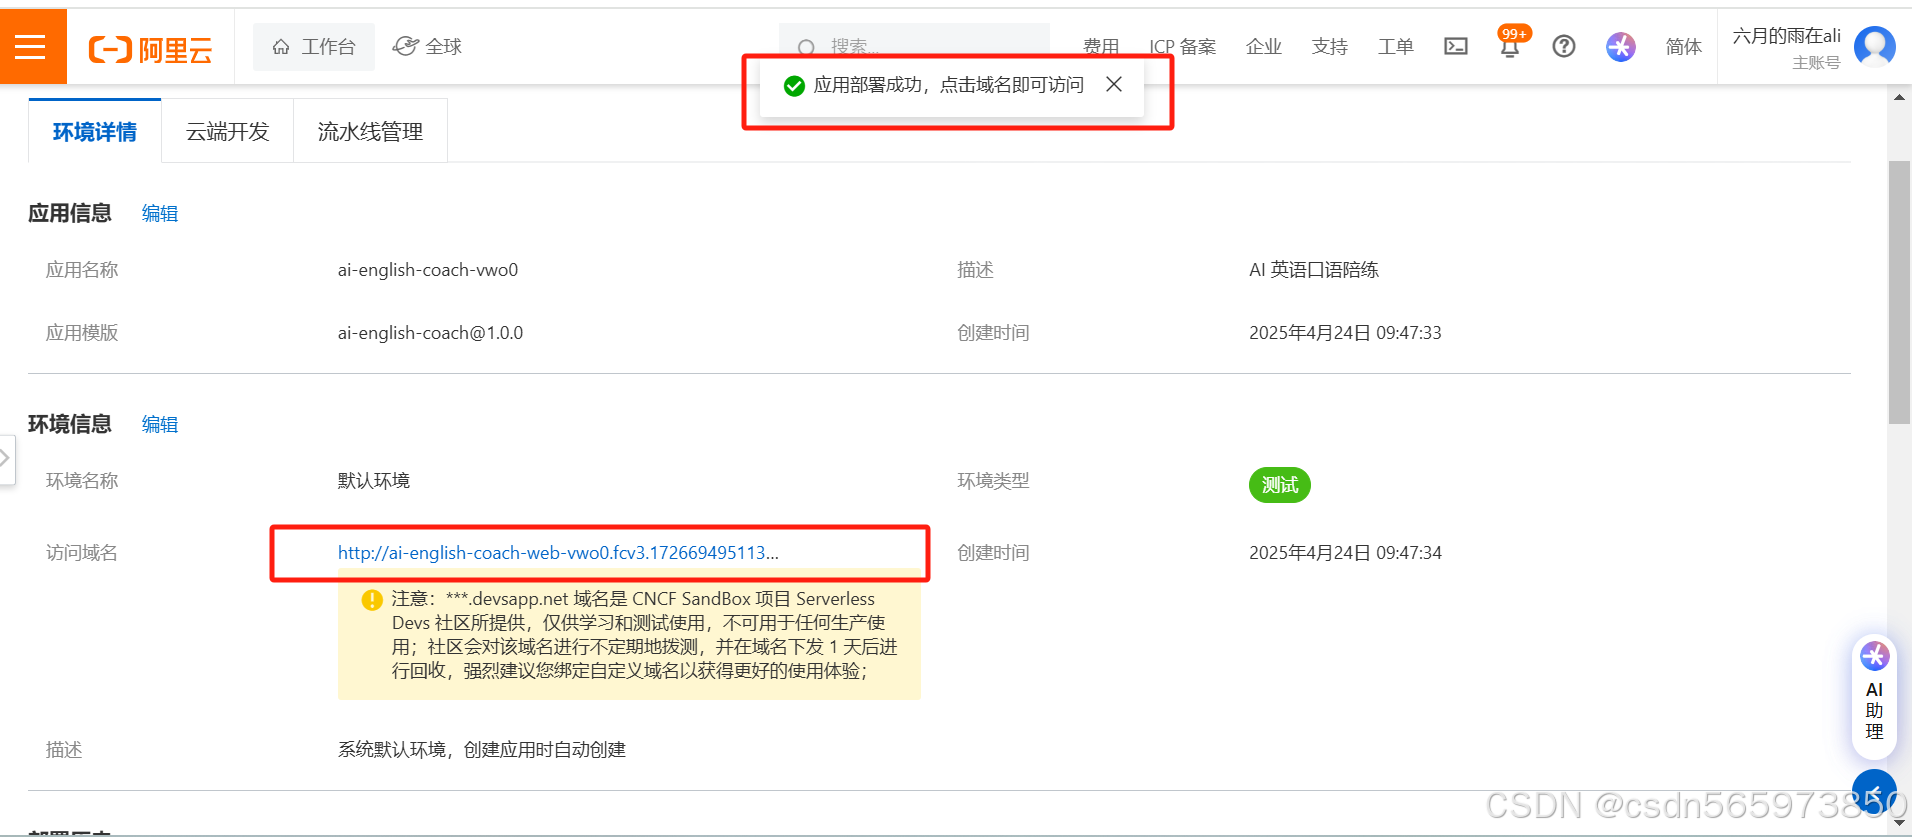Screen dimensions: 1912x837
Task: Click the description AI 英语口语陪练
Action: pos(1314,270)
